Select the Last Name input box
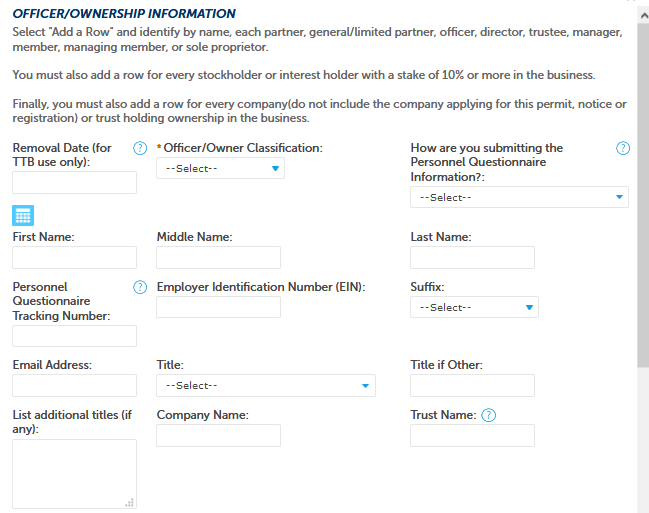 click(472, 257)
